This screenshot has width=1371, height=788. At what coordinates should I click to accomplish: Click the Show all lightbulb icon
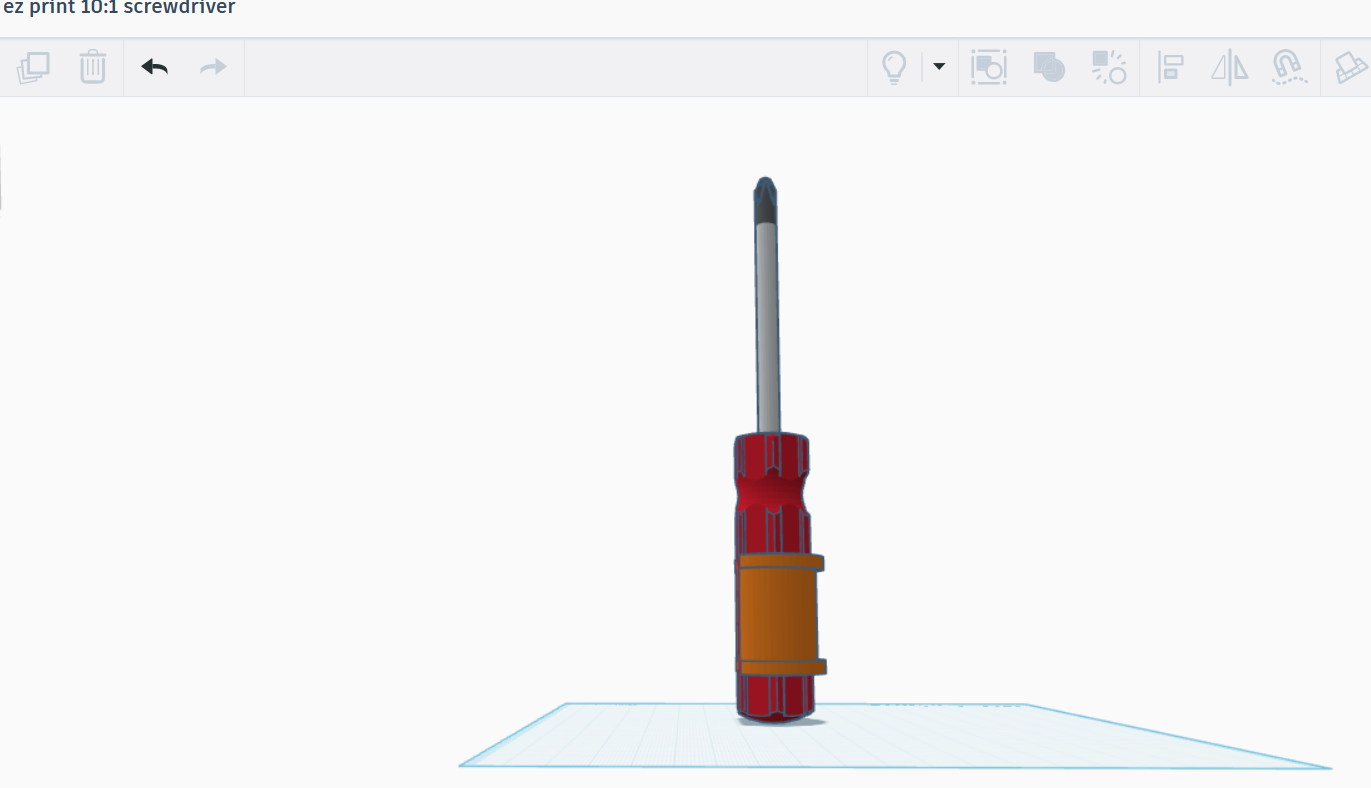[x=893, y=67]
